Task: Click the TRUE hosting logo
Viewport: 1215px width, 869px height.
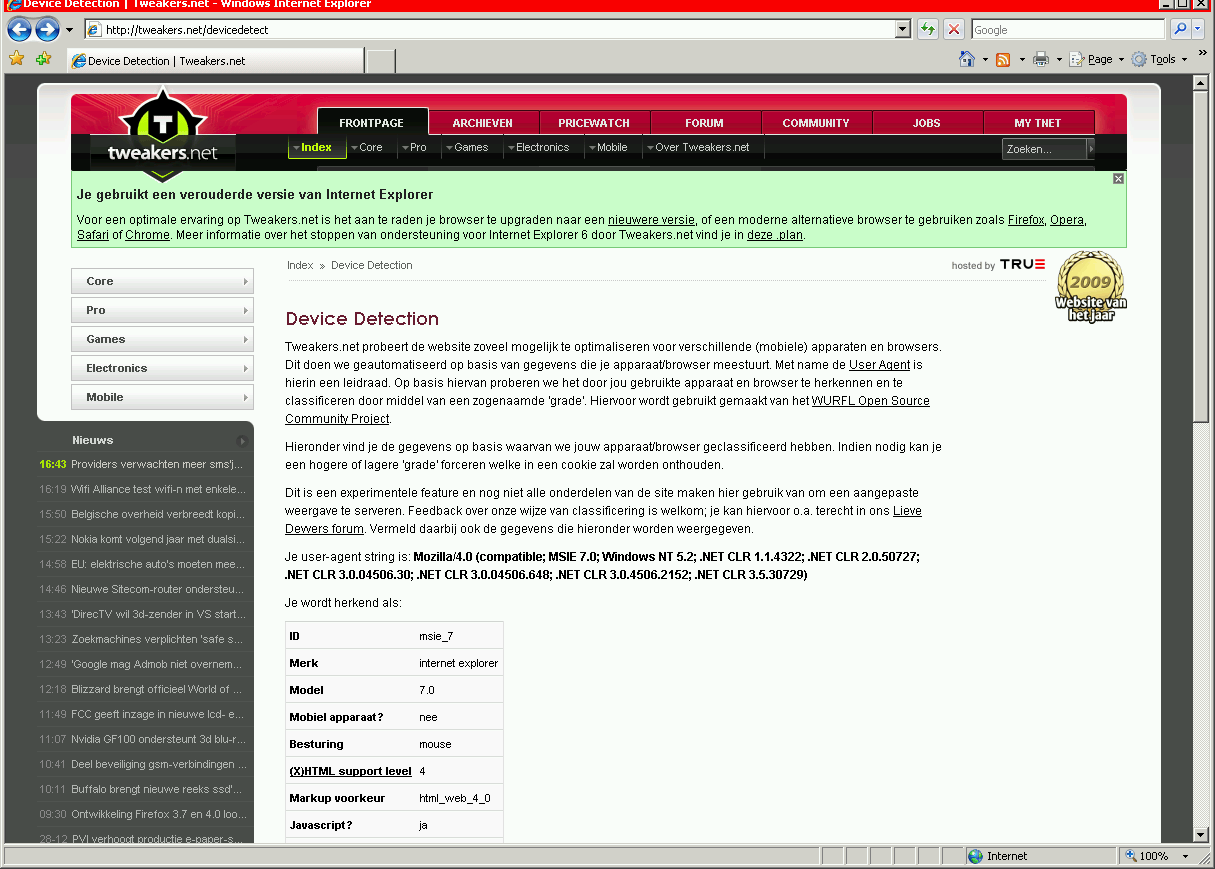Action: pyautogui.click(x=1022, y=265)
